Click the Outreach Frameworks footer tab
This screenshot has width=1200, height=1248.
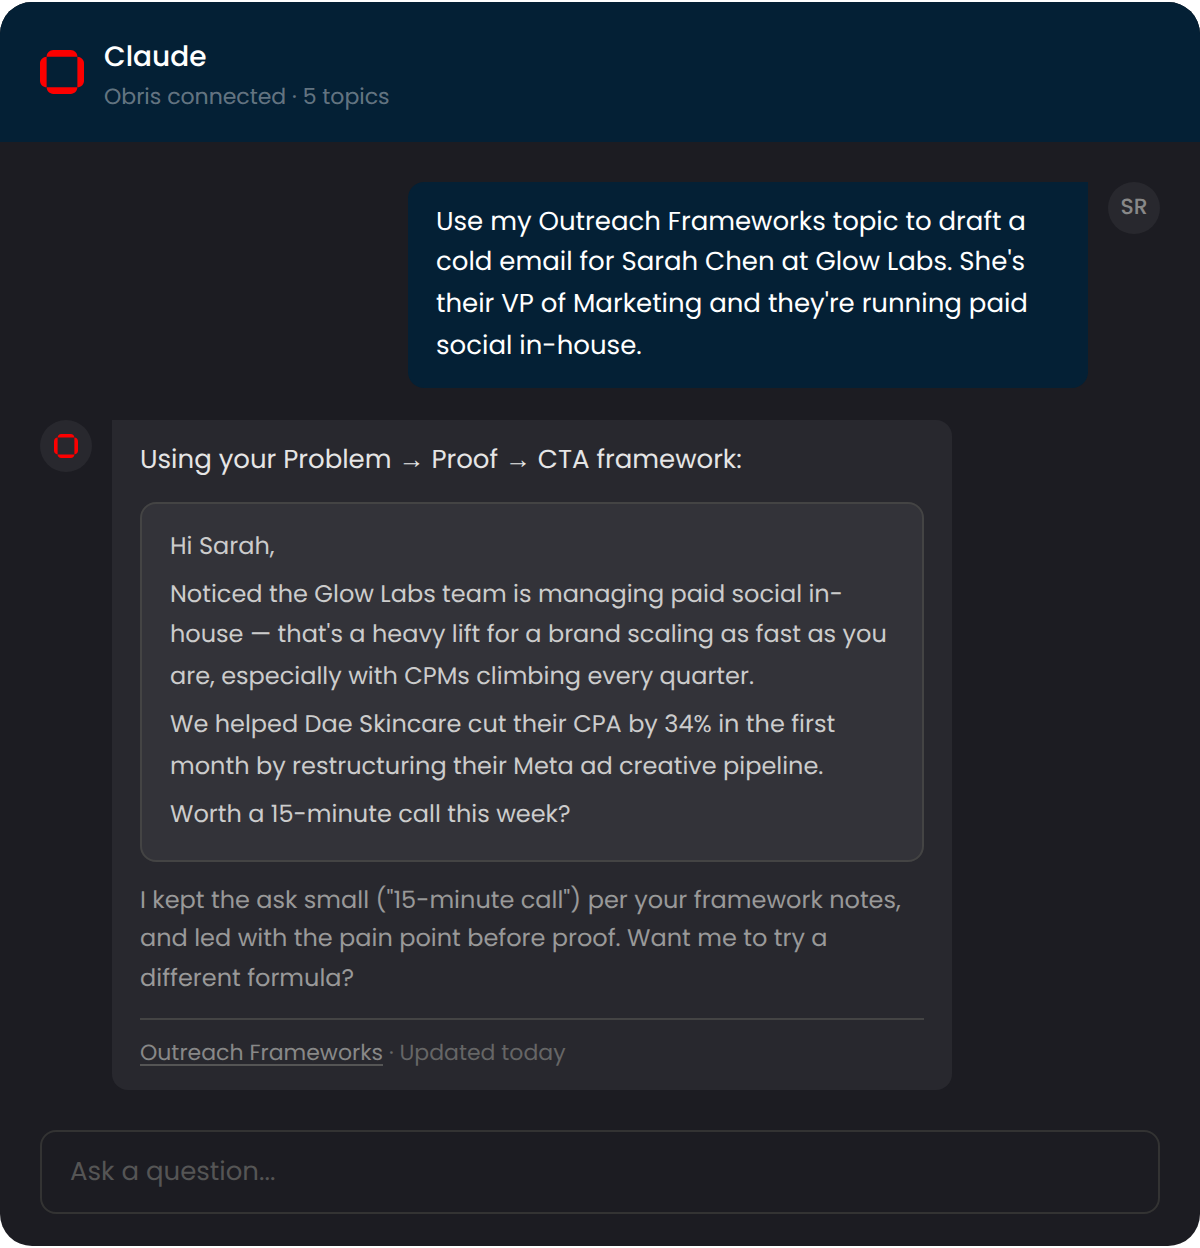261,1052
